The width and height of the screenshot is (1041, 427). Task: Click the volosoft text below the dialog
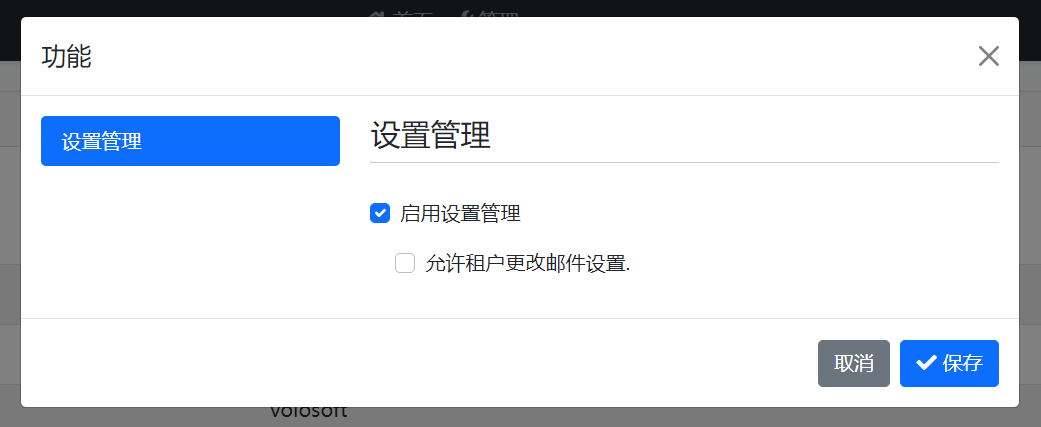309,412
